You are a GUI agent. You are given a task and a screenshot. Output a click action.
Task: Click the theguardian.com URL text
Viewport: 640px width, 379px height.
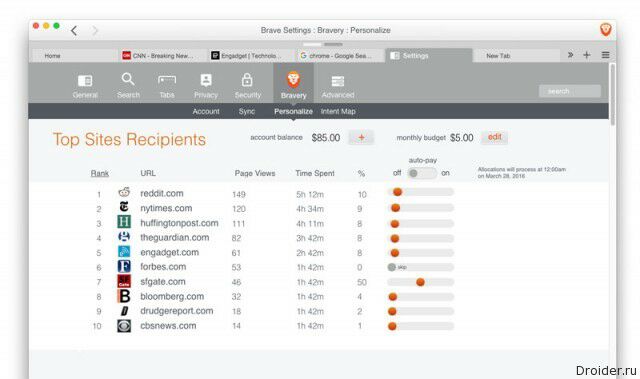tap(175, 237)
